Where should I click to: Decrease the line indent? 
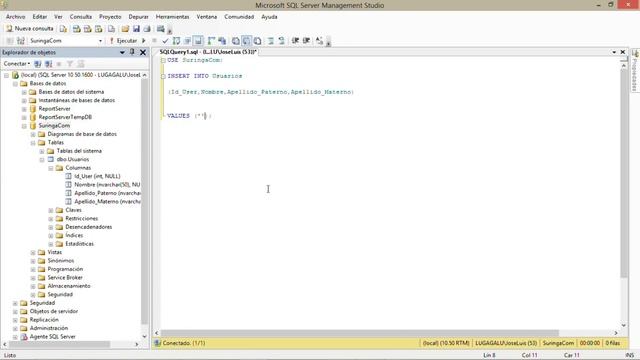pos(295,41)
